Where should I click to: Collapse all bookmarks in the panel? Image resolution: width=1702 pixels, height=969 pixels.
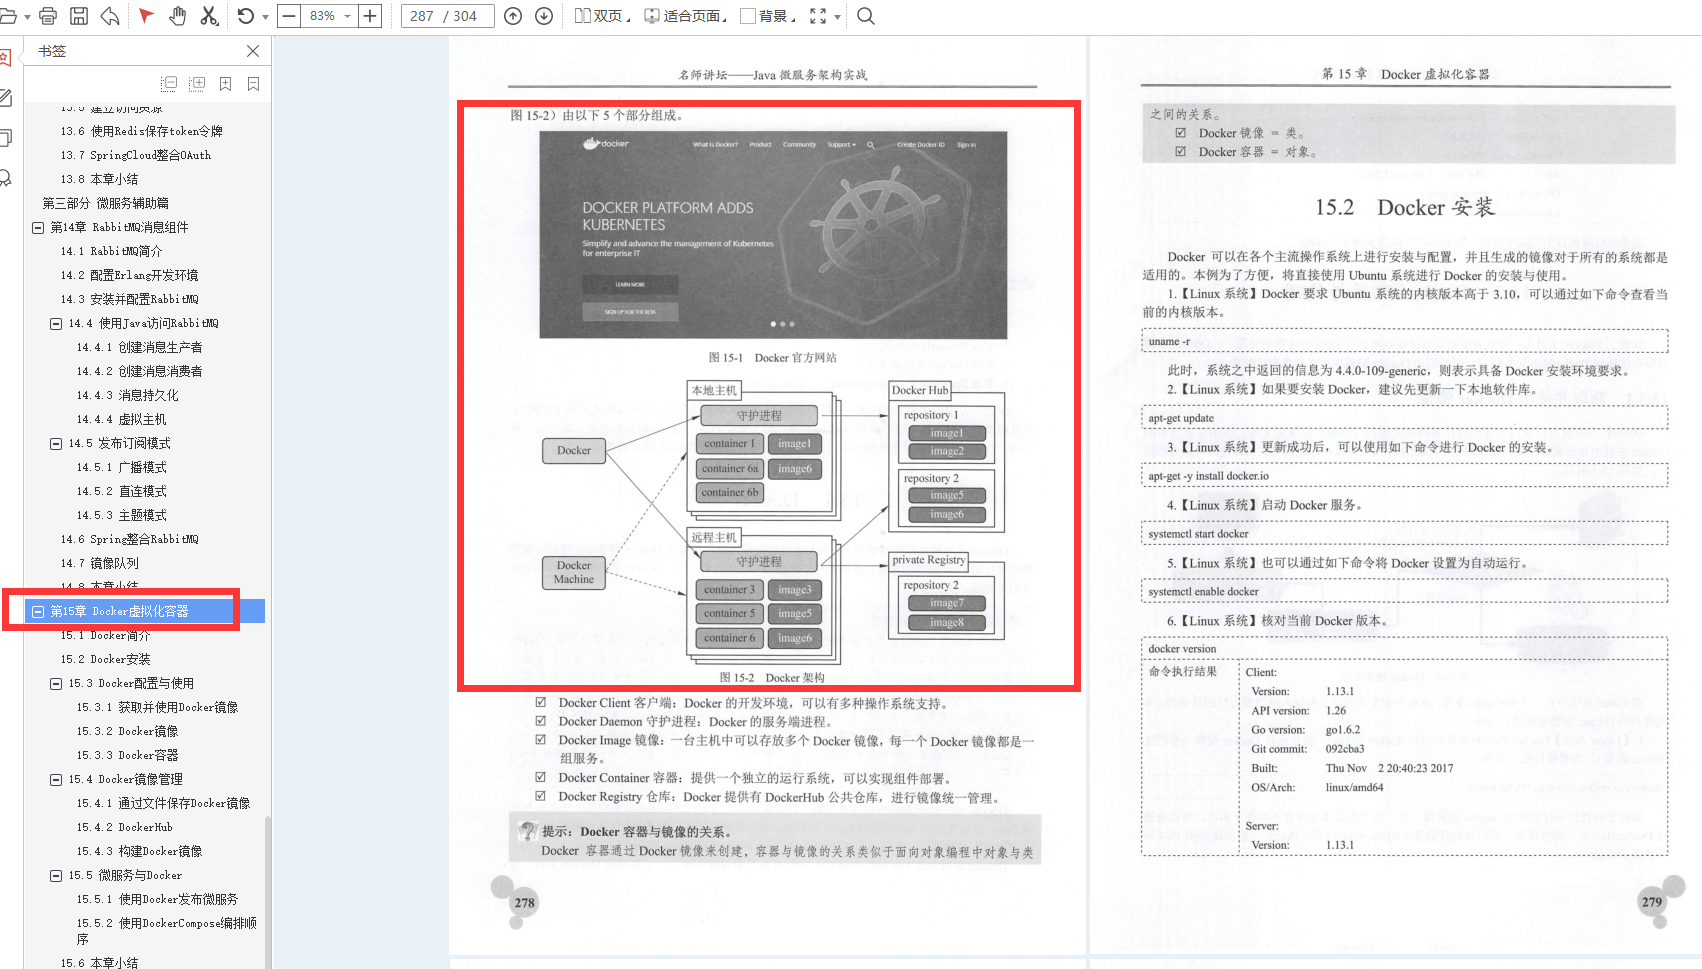click(x=169, y=84)
